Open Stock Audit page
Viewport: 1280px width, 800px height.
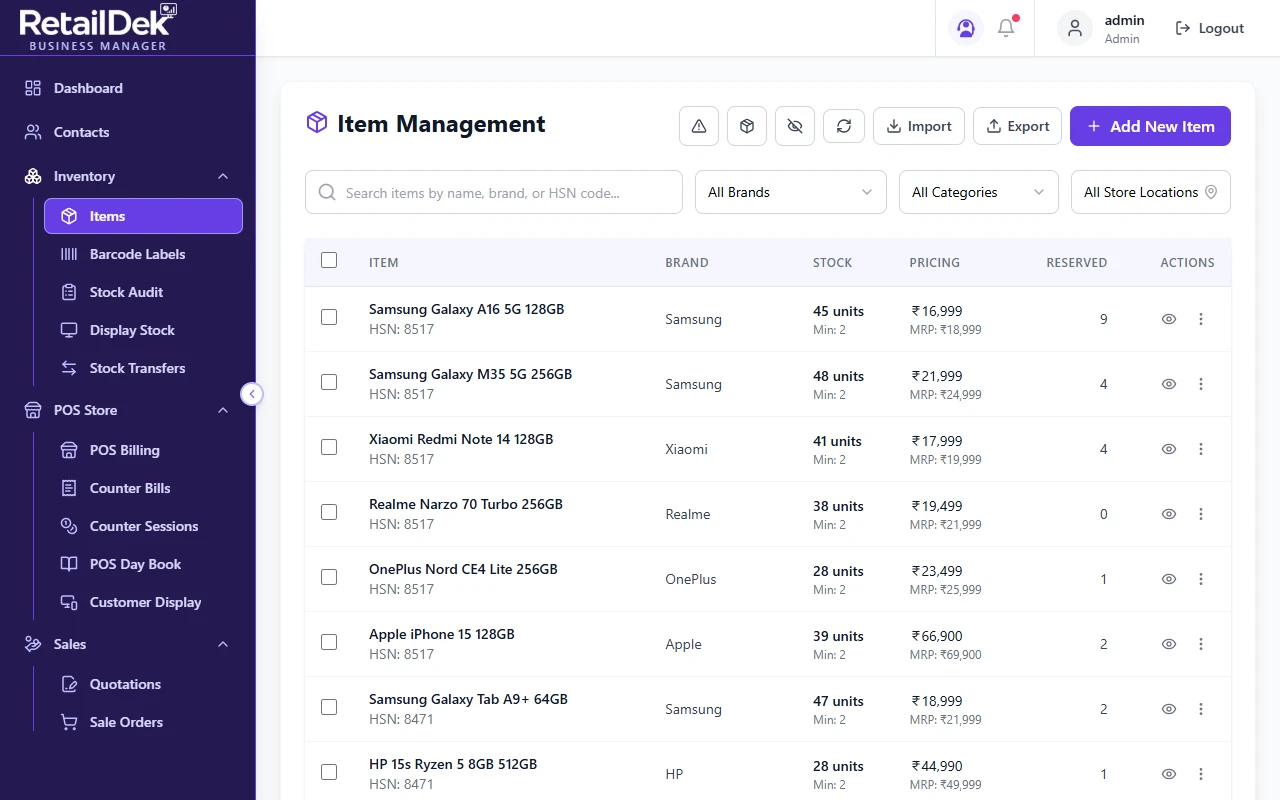143,292
